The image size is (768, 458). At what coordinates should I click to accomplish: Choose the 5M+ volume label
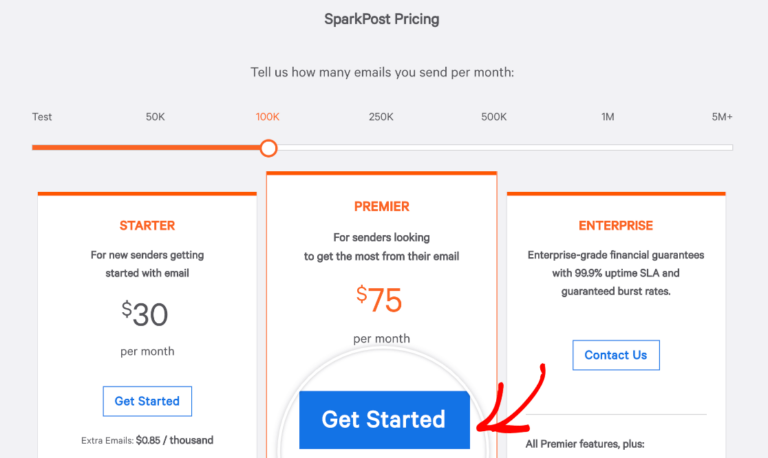coord(722,117)
